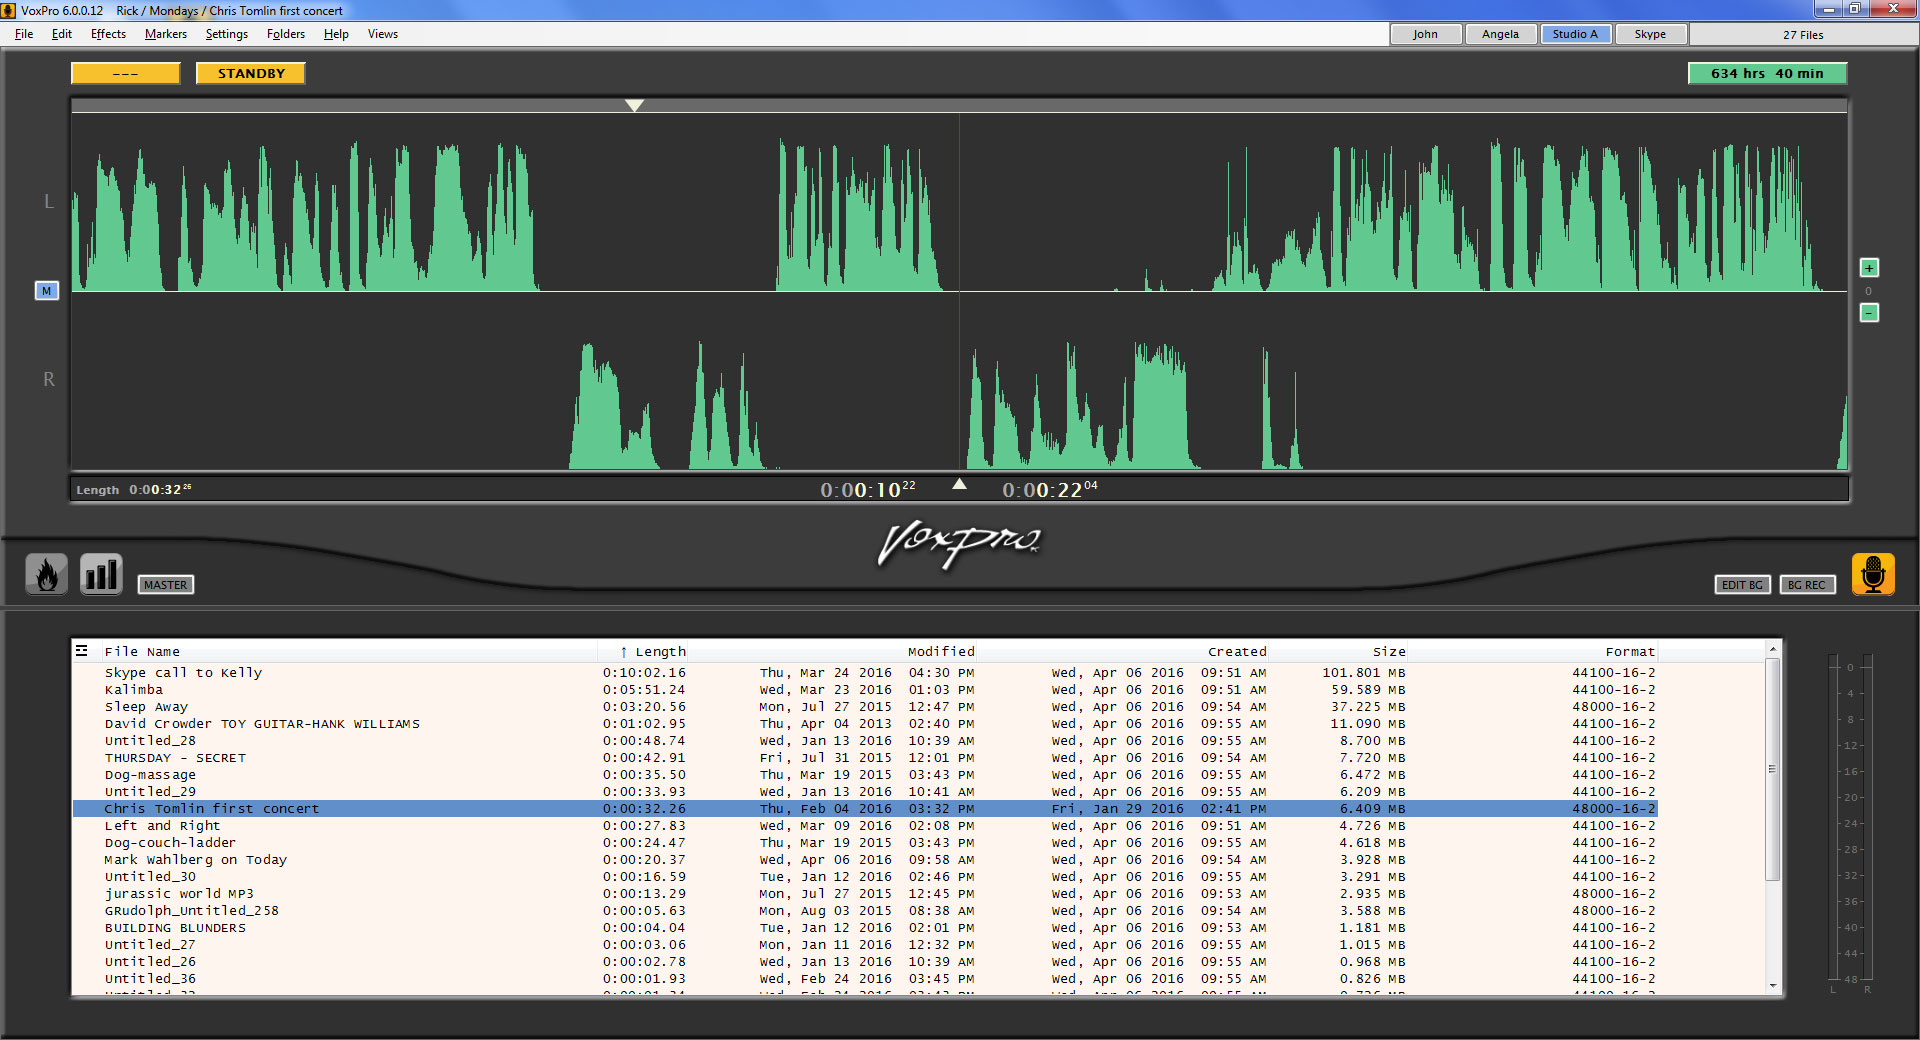Sort file list by Length column

click(659, 651)
